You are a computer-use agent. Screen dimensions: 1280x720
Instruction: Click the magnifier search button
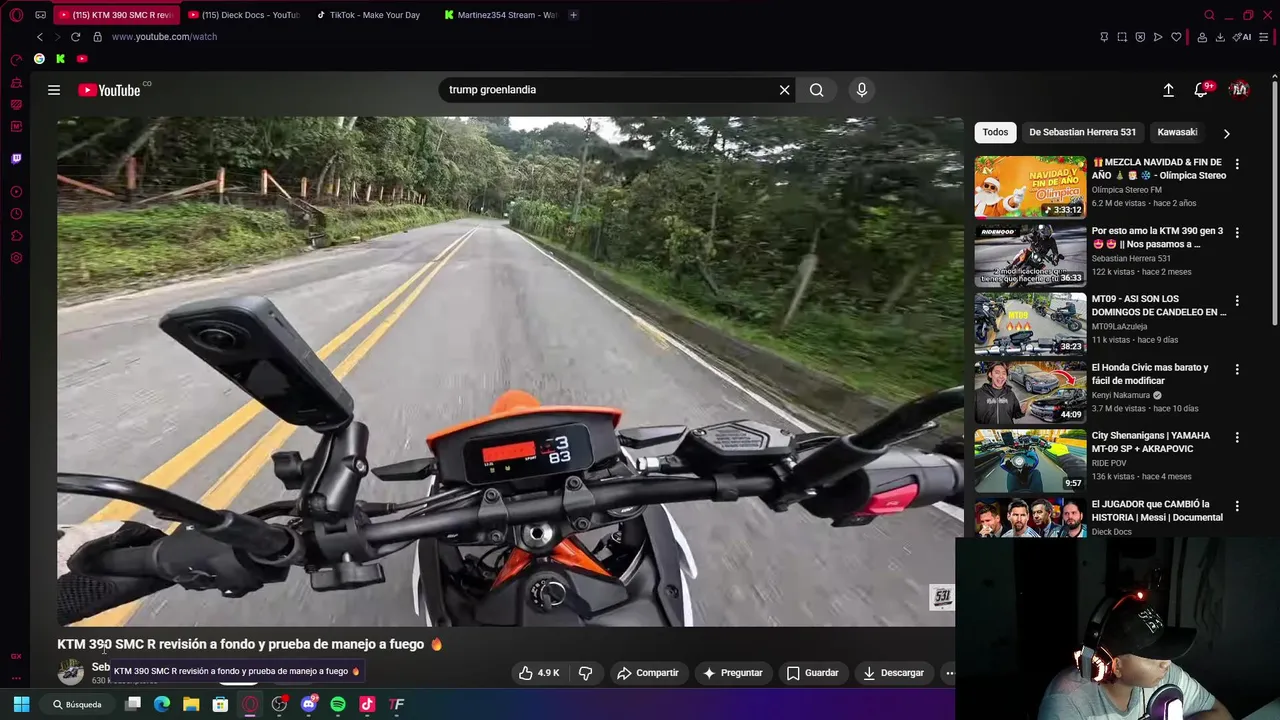817,90
